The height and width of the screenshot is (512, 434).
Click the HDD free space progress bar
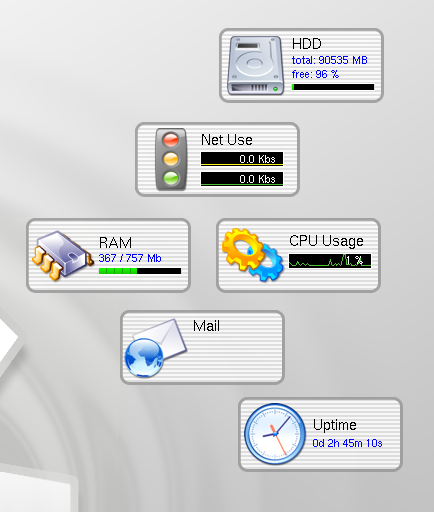333,87
